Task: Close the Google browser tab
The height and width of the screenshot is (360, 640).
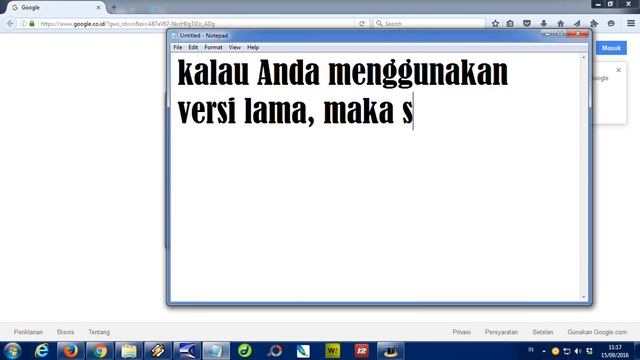Action: tap(98, 7)
